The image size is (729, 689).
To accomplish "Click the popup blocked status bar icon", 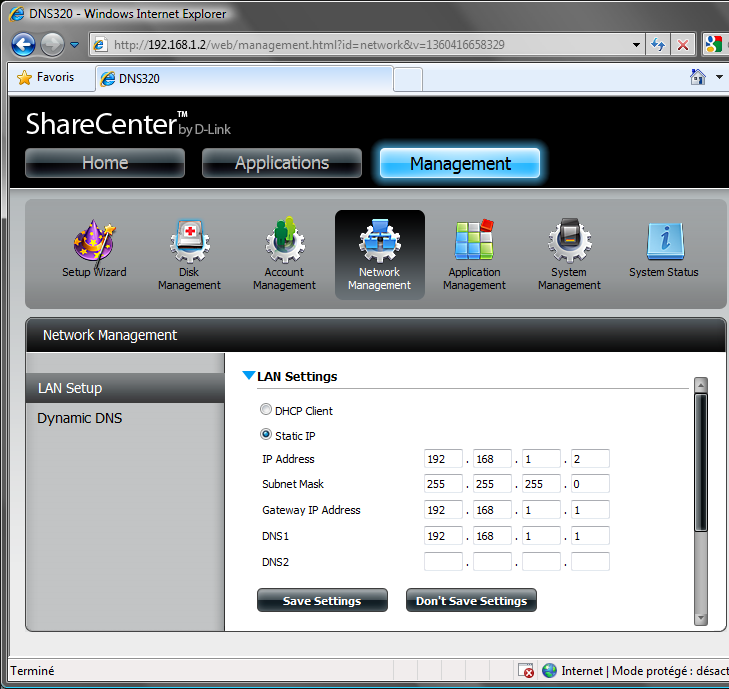I will coord(525,670).
